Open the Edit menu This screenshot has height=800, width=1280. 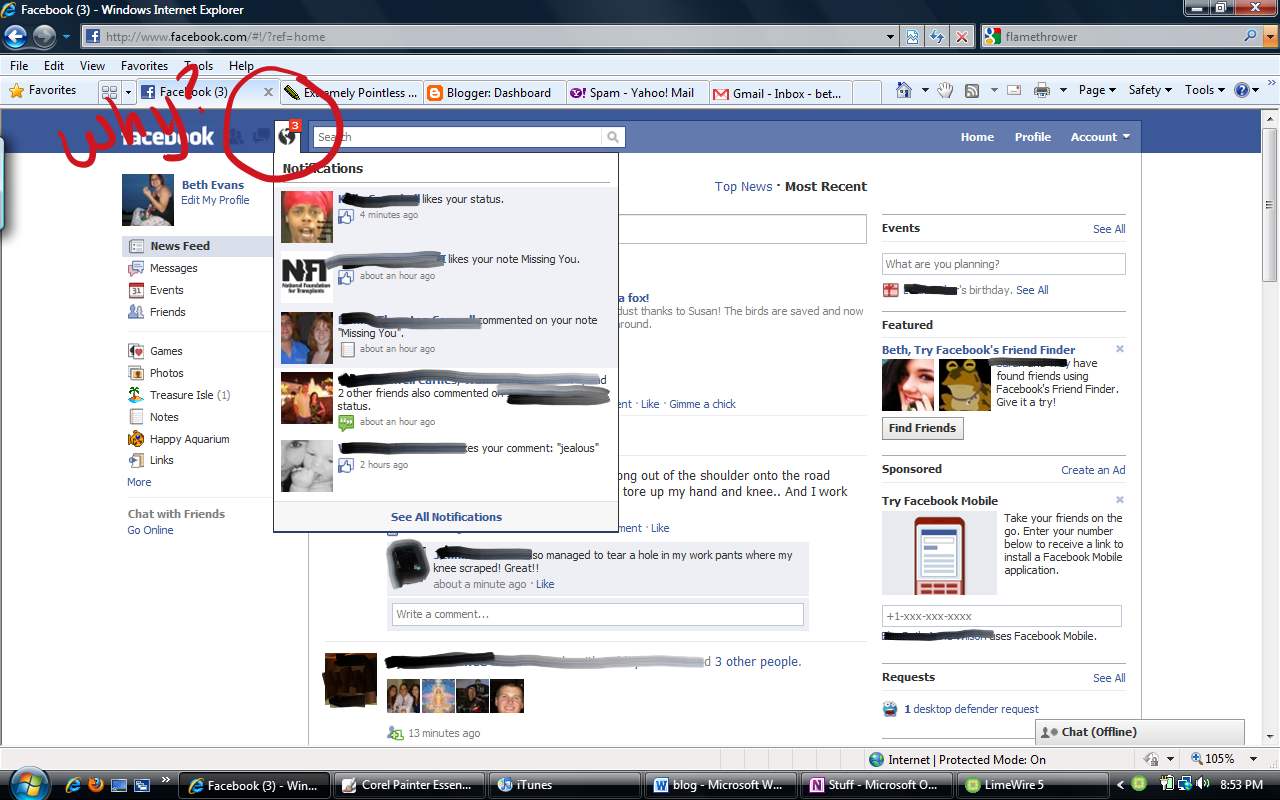pyautogui.click(x=54, y=65)
